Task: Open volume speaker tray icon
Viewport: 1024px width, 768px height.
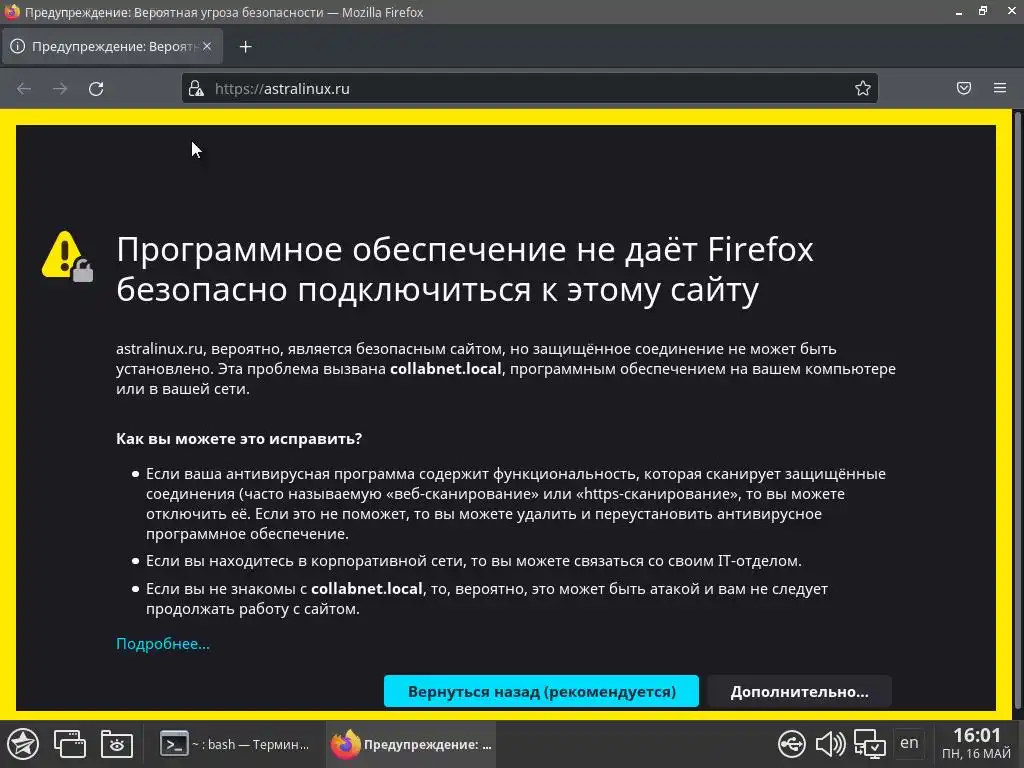Action: [x=831, y=744]
